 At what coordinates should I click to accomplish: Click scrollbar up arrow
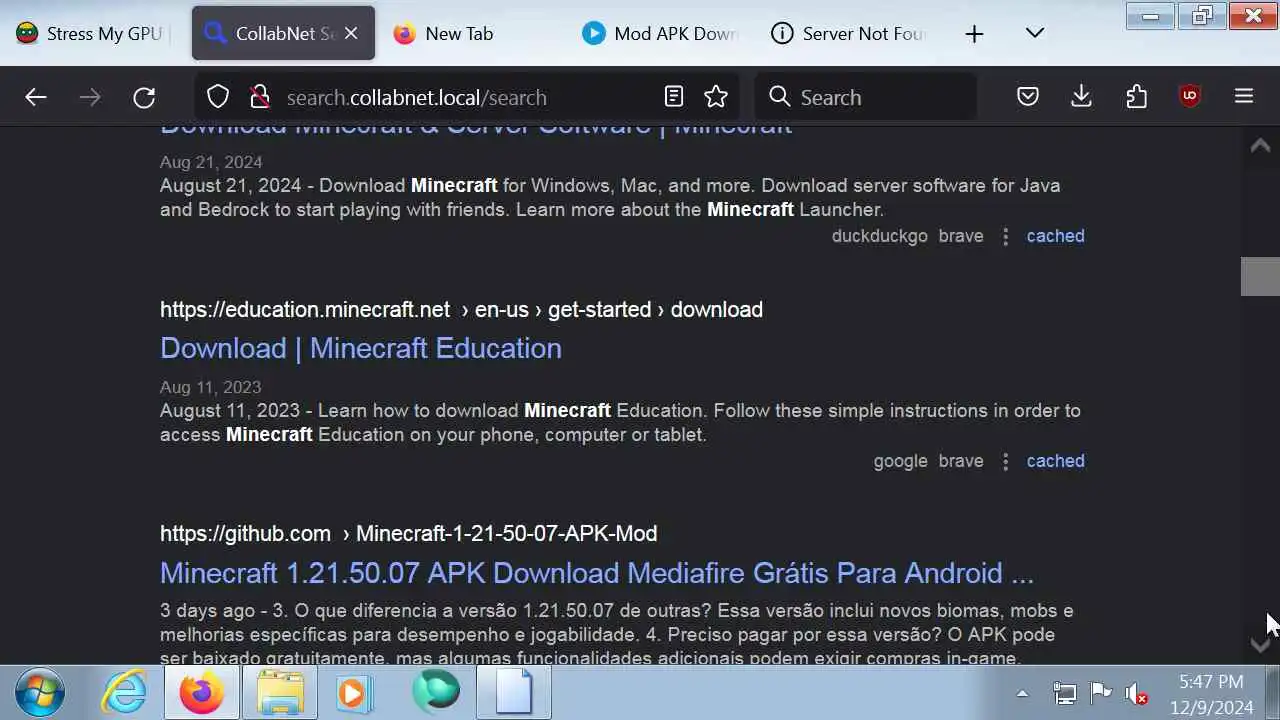click(x=1260, y=146)
